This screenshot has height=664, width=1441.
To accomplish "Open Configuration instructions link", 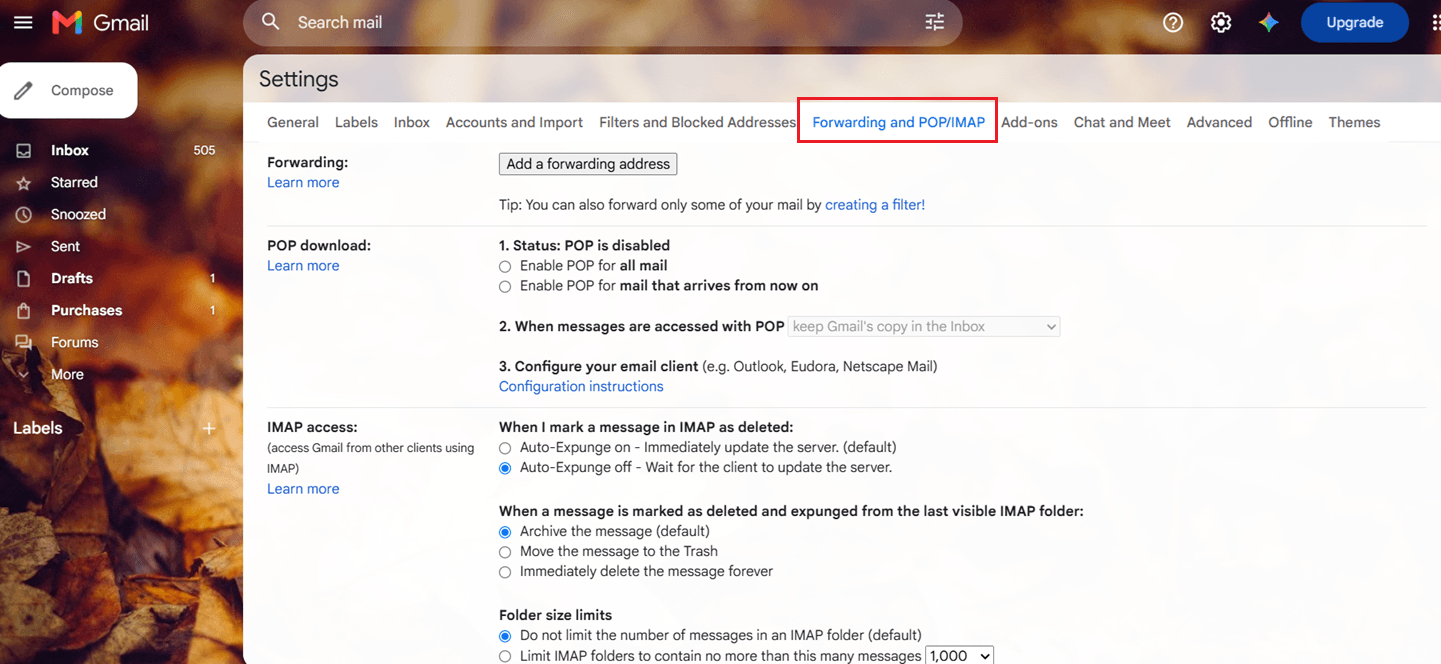I will click(x=581, y=386).
